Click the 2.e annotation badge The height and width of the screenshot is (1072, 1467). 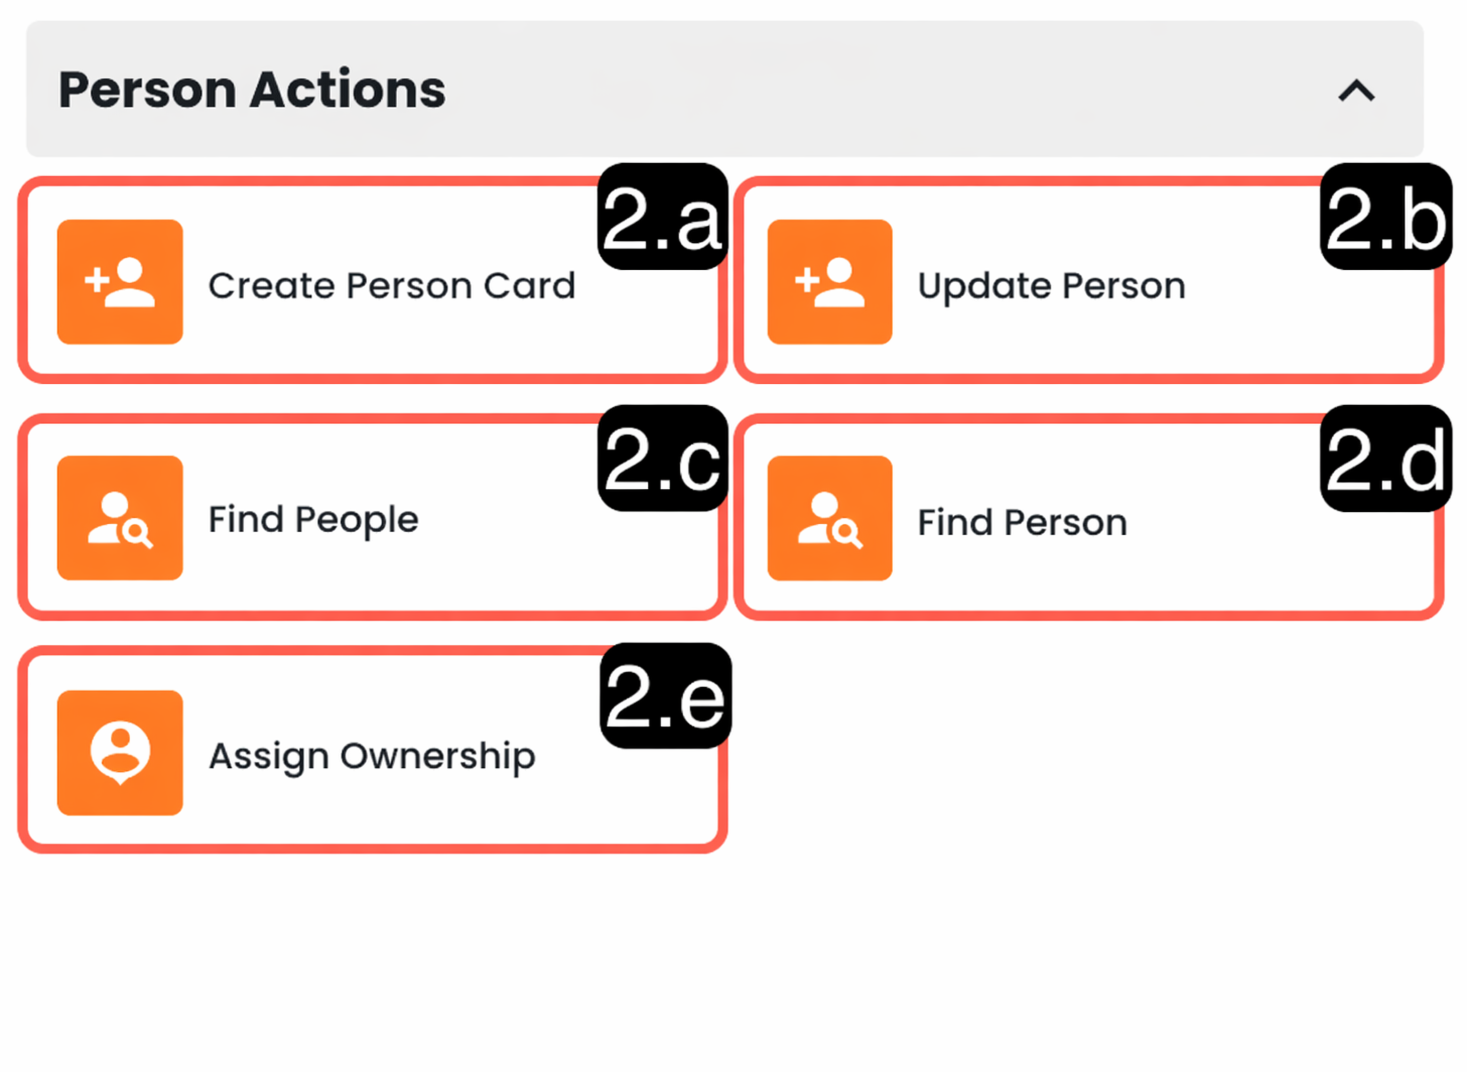coord(666,696)
